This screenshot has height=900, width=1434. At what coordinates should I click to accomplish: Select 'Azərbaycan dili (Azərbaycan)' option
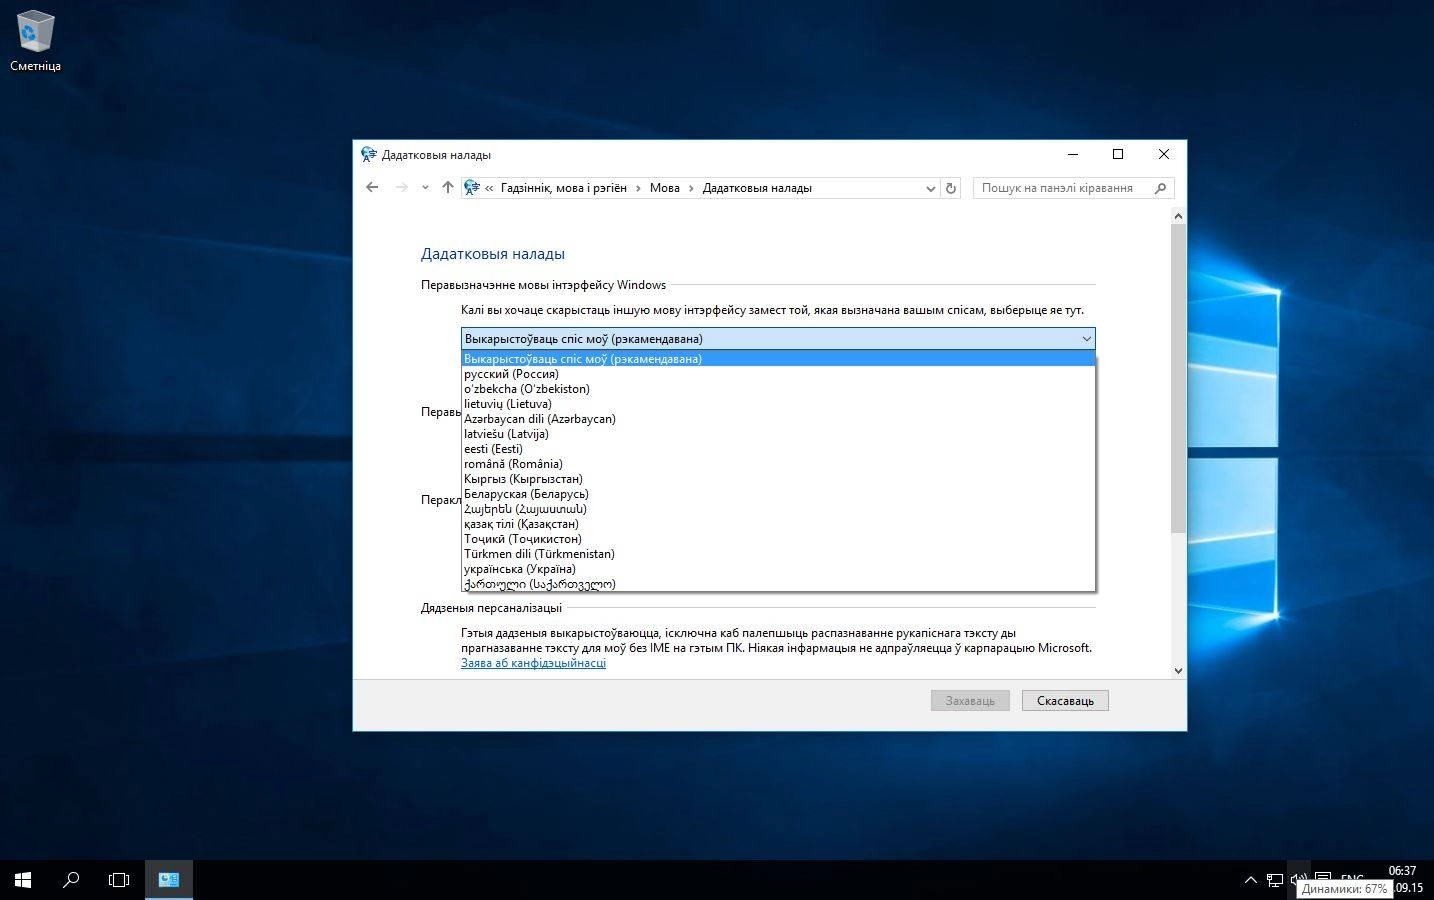pyautogui.click(x=778, y=419)
